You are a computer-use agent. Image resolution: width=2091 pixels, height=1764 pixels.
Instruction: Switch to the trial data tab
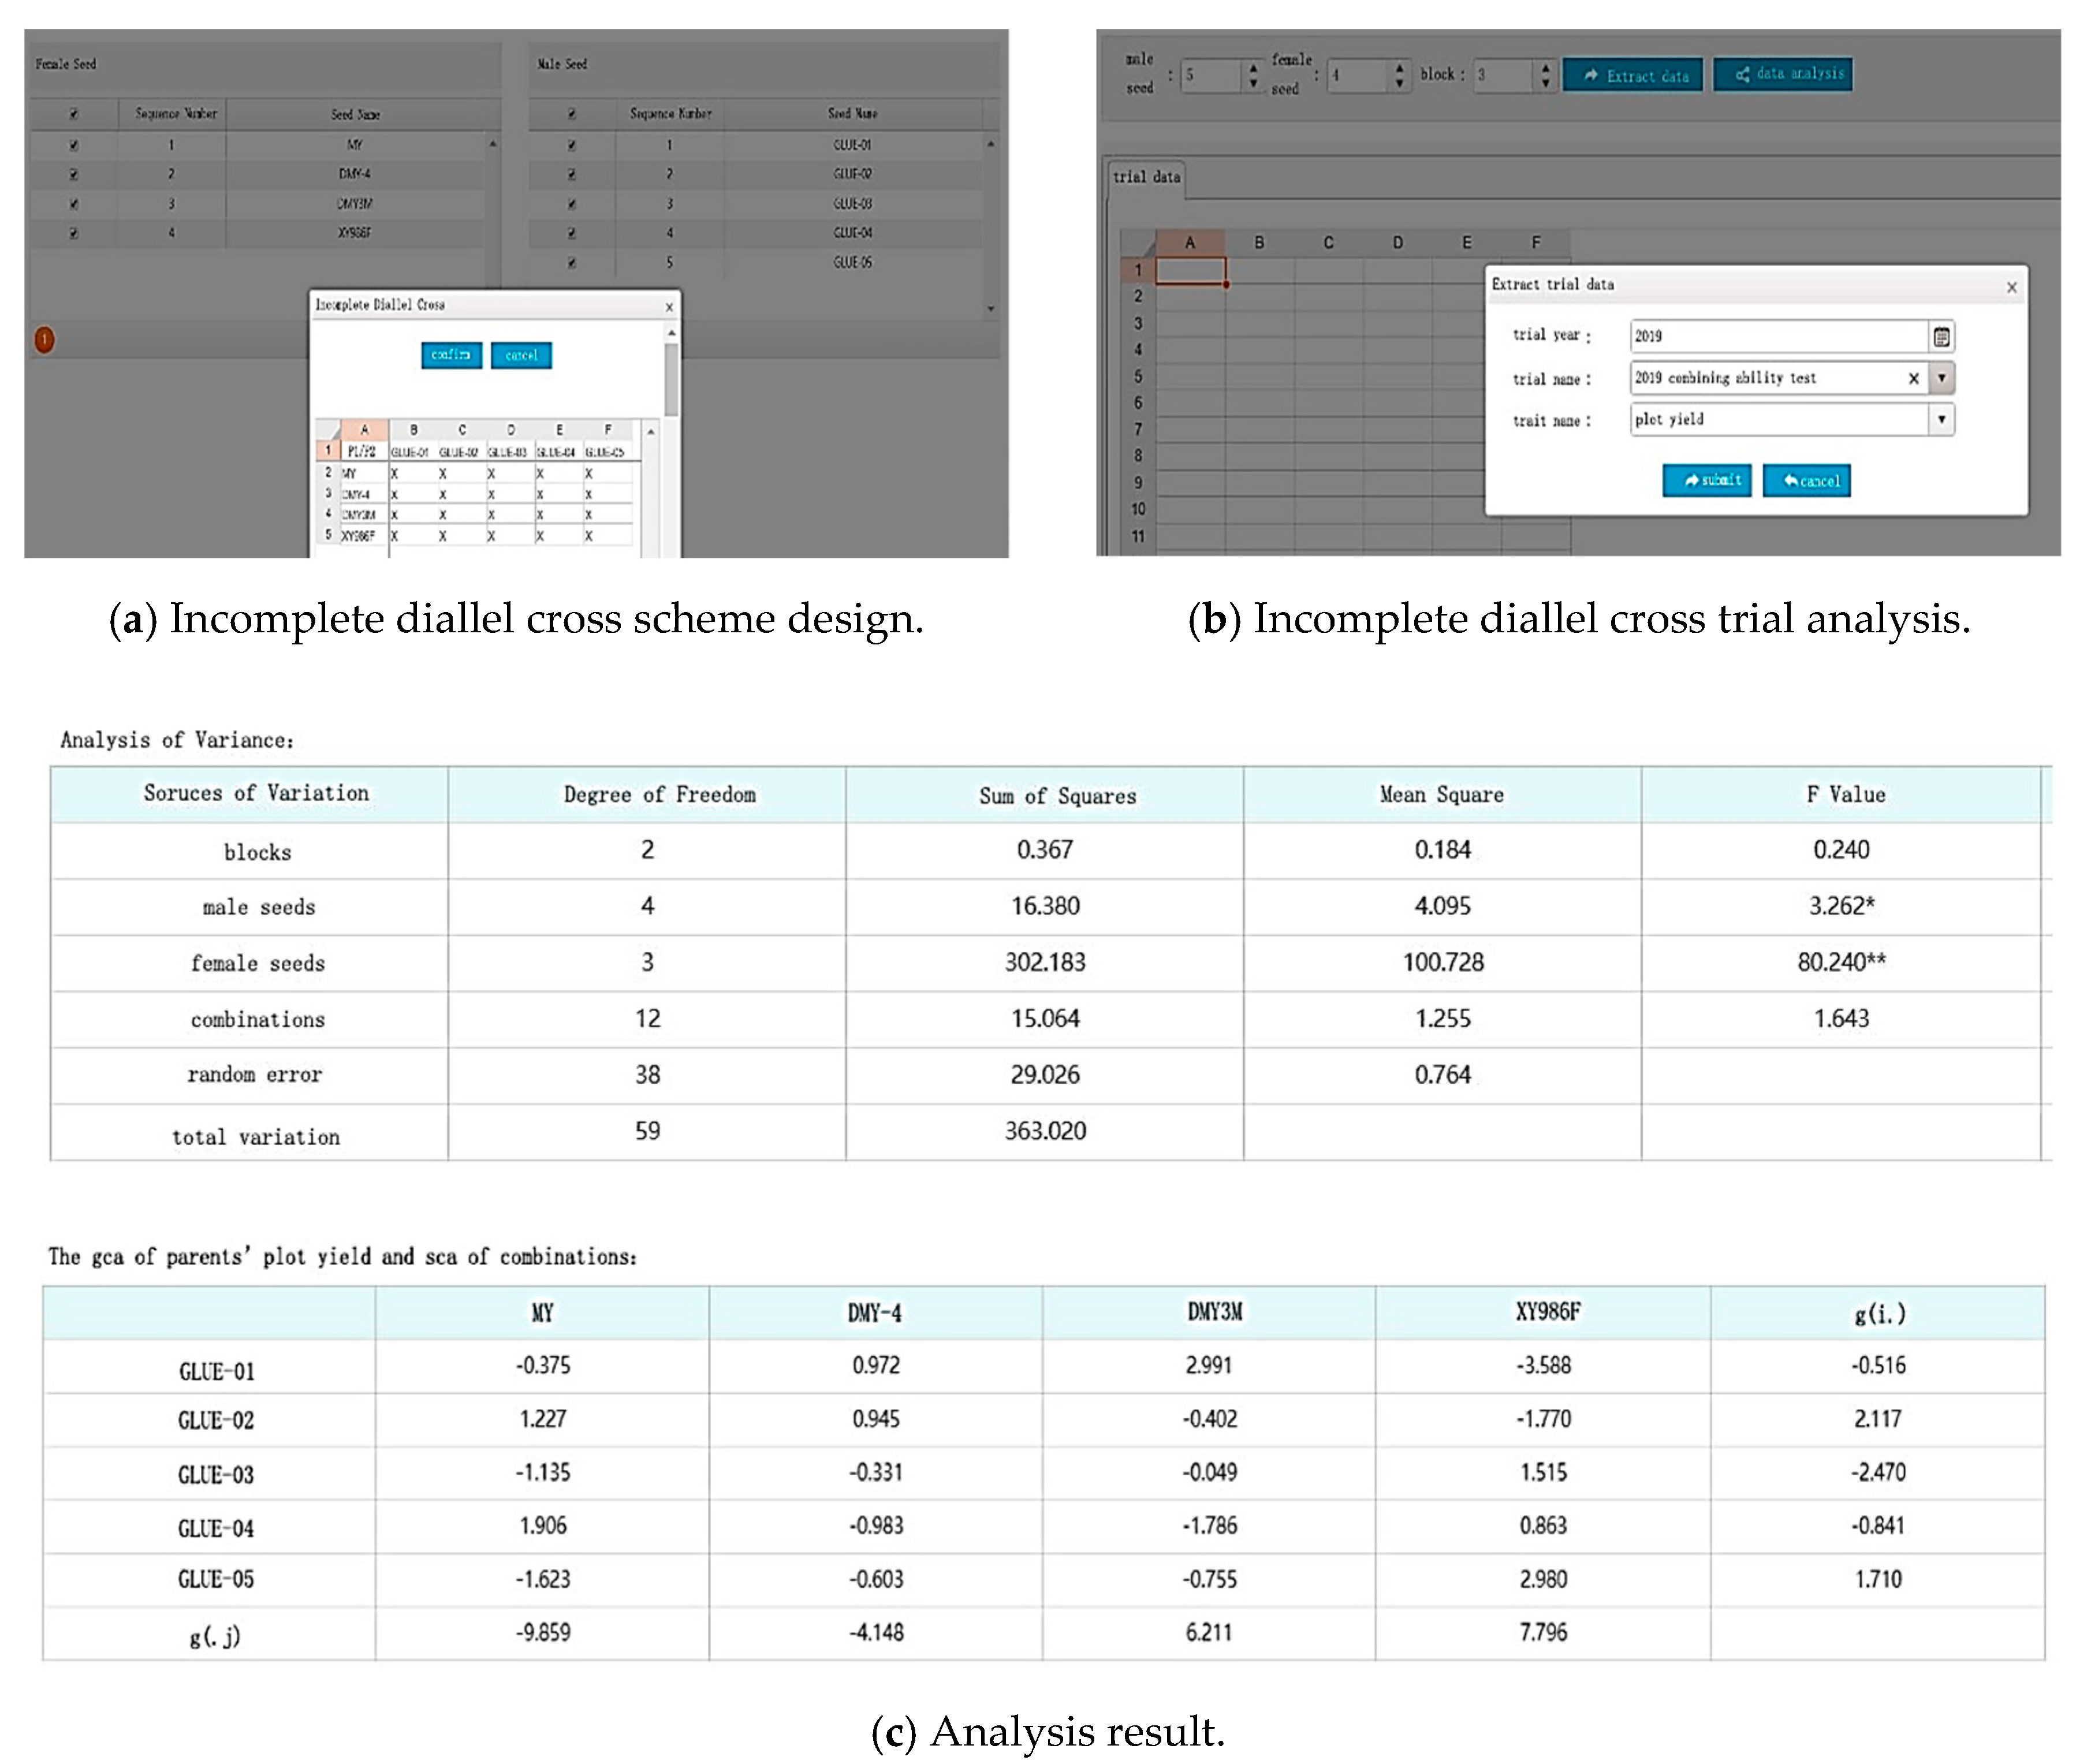click(1146, 177)
